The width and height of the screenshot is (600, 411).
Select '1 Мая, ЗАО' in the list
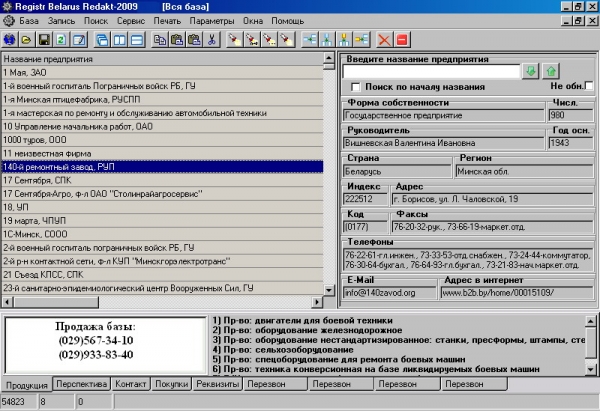pyautogui.click(x=163, y=72)
